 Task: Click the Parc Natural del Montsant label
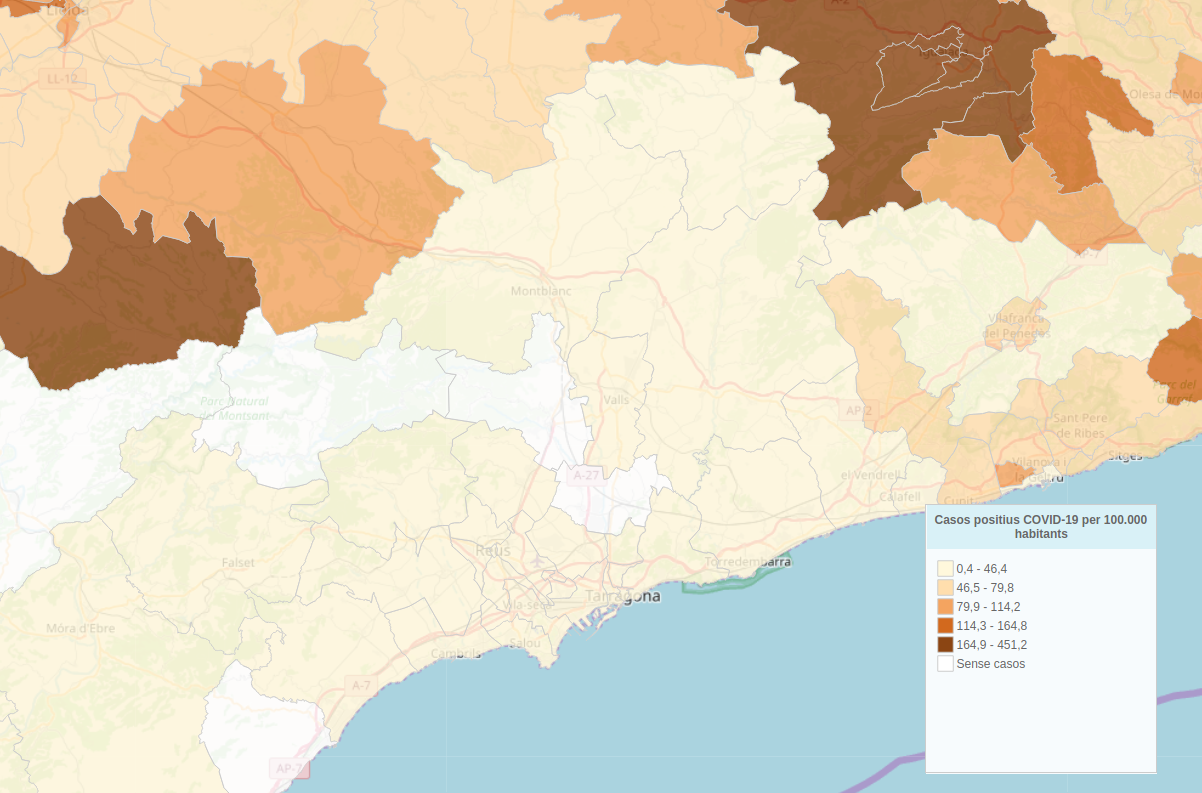coord(235,408)
